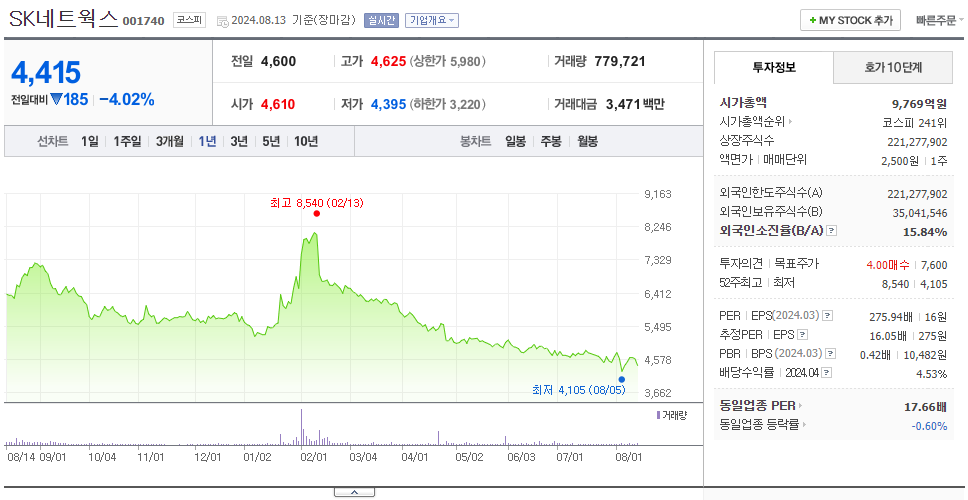Click the SK네트웍스 stock name
Screen dimensions: 968x500
(64, 19)
